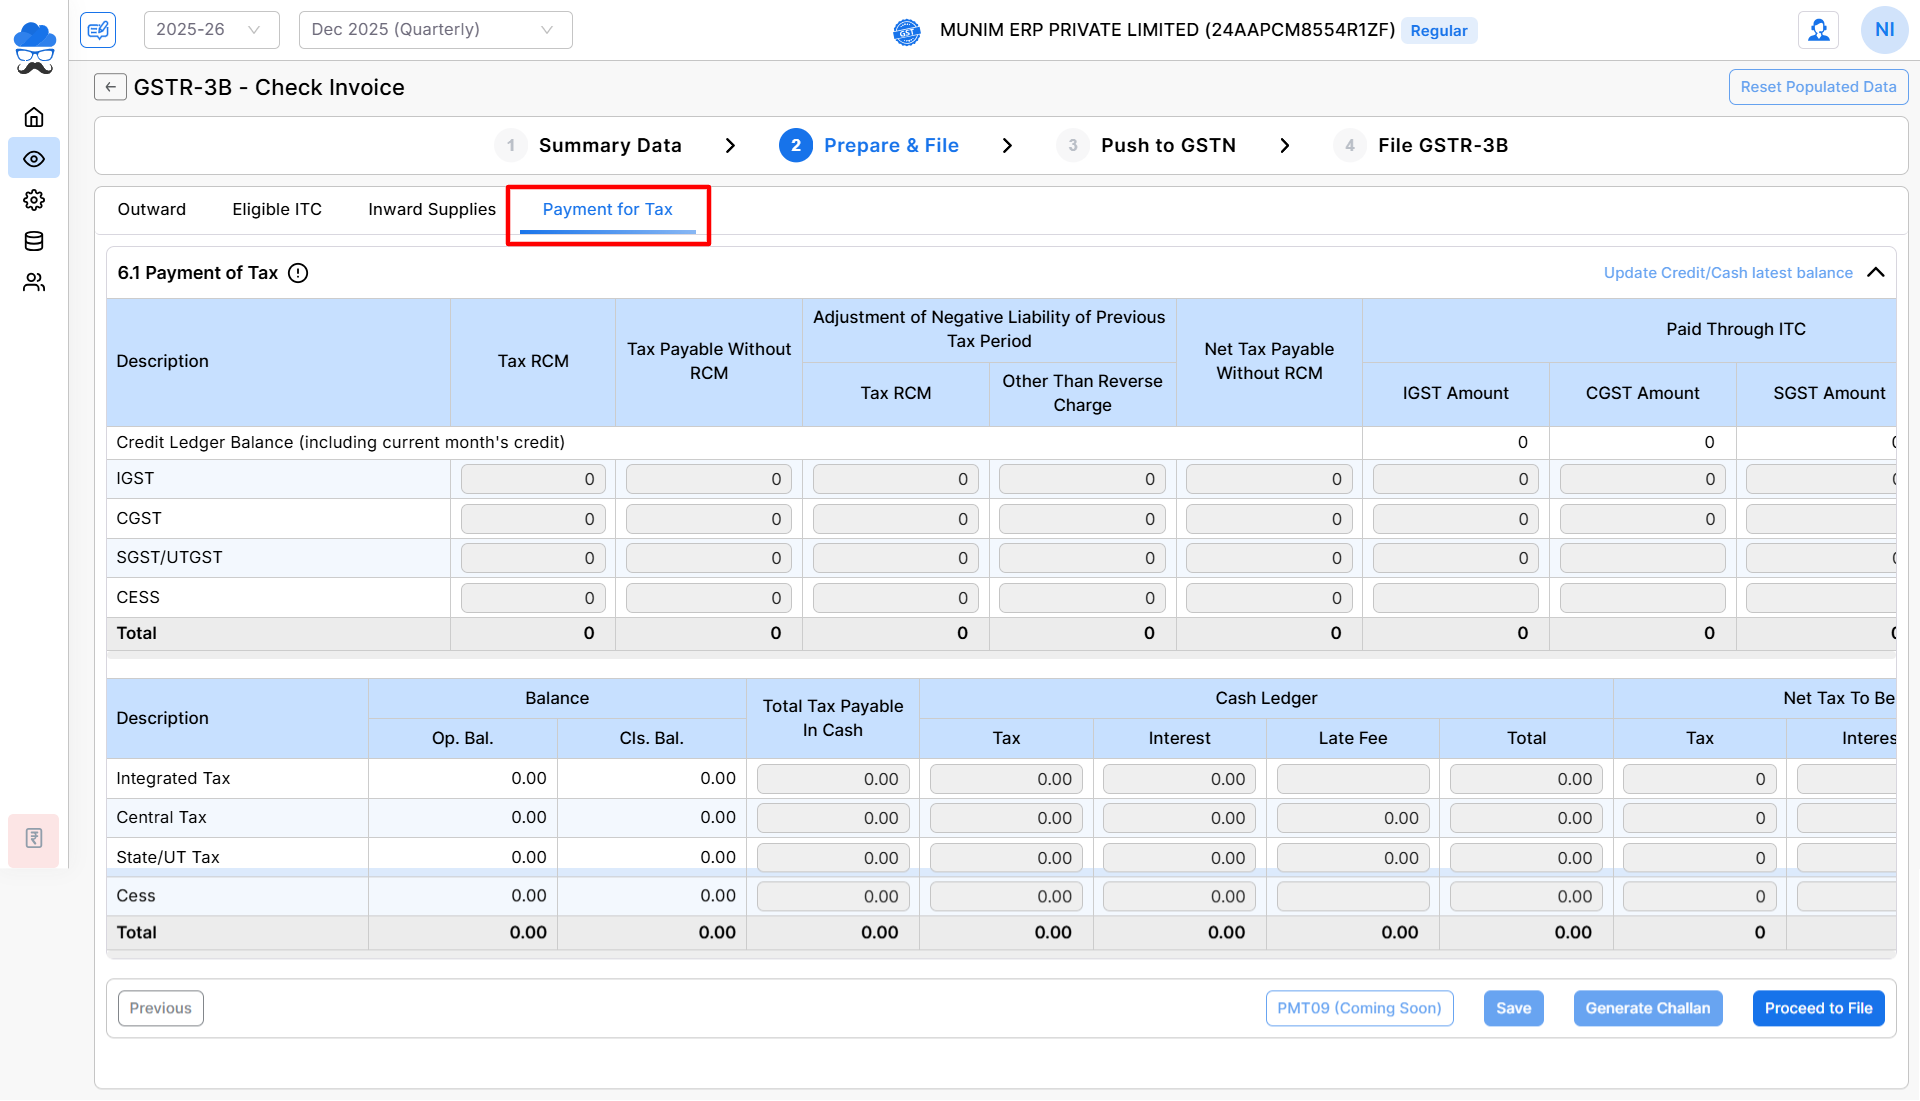Image resolution: width=1920 pixels, height=1101 pixels.
Task: Click the database icon in sidebar
Action: point(34,241)
